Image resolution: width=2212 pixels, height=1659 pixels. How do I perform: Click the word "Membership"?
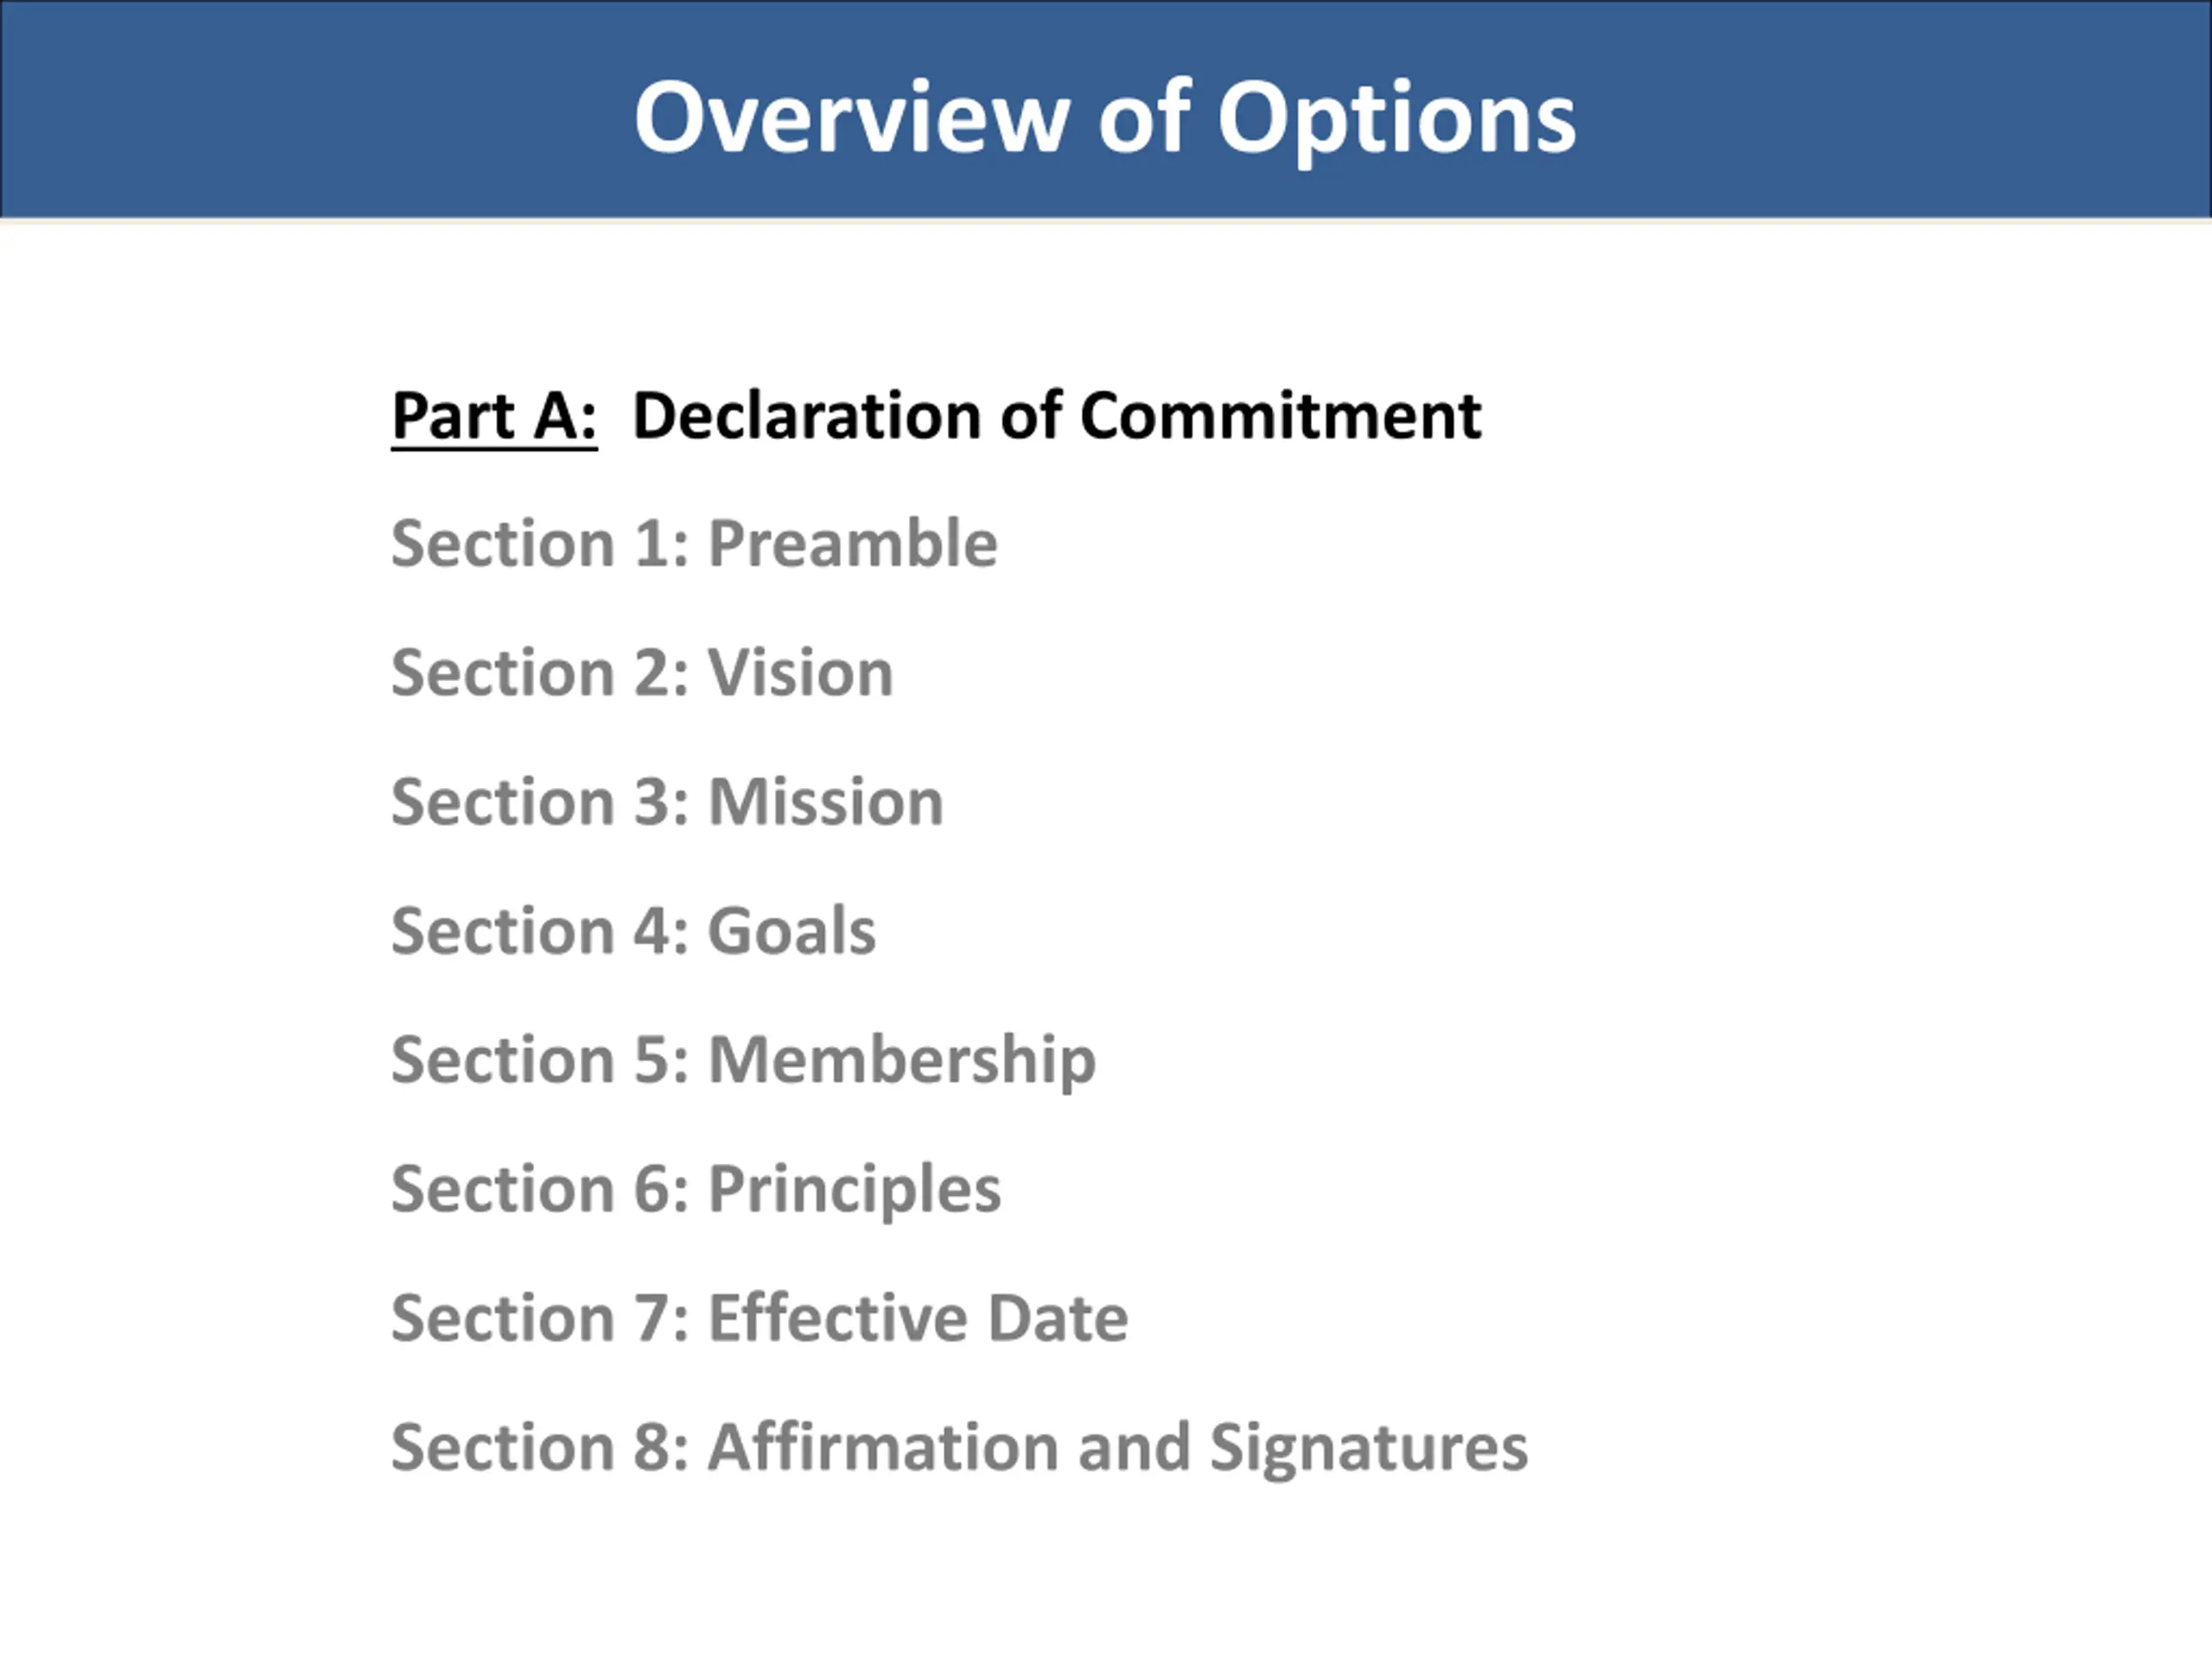(x=902, y=1063)
